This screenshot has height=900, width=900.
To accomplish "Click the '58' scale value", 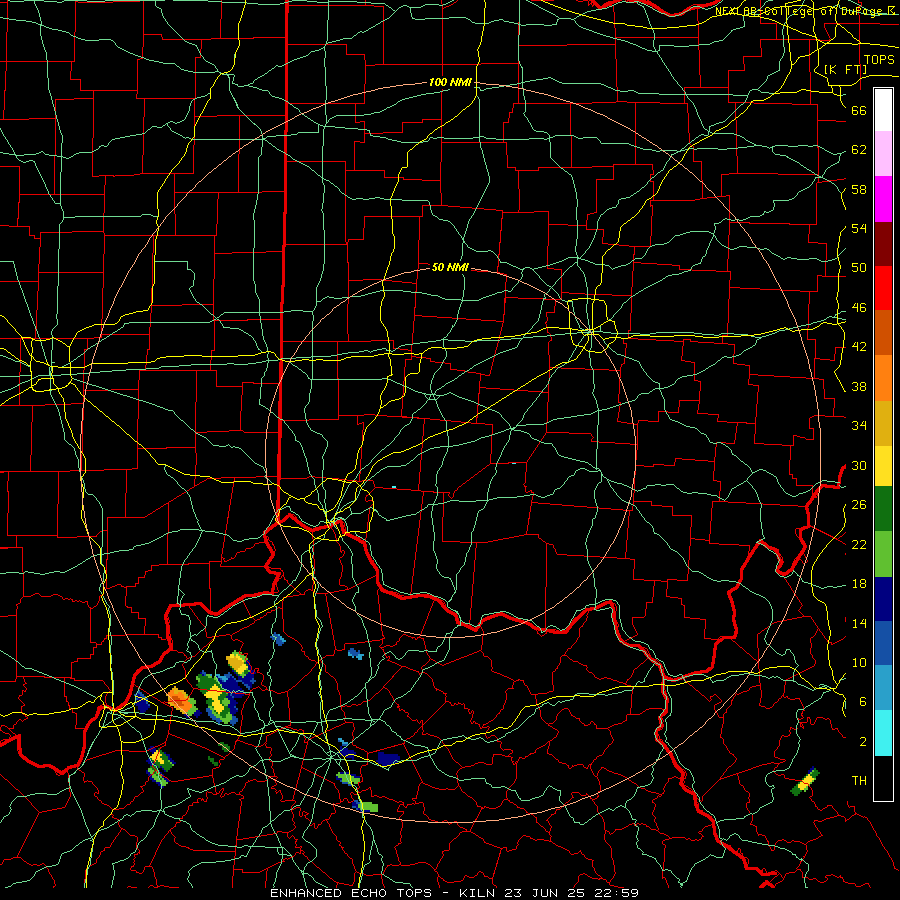I will (x=859, y=189).
